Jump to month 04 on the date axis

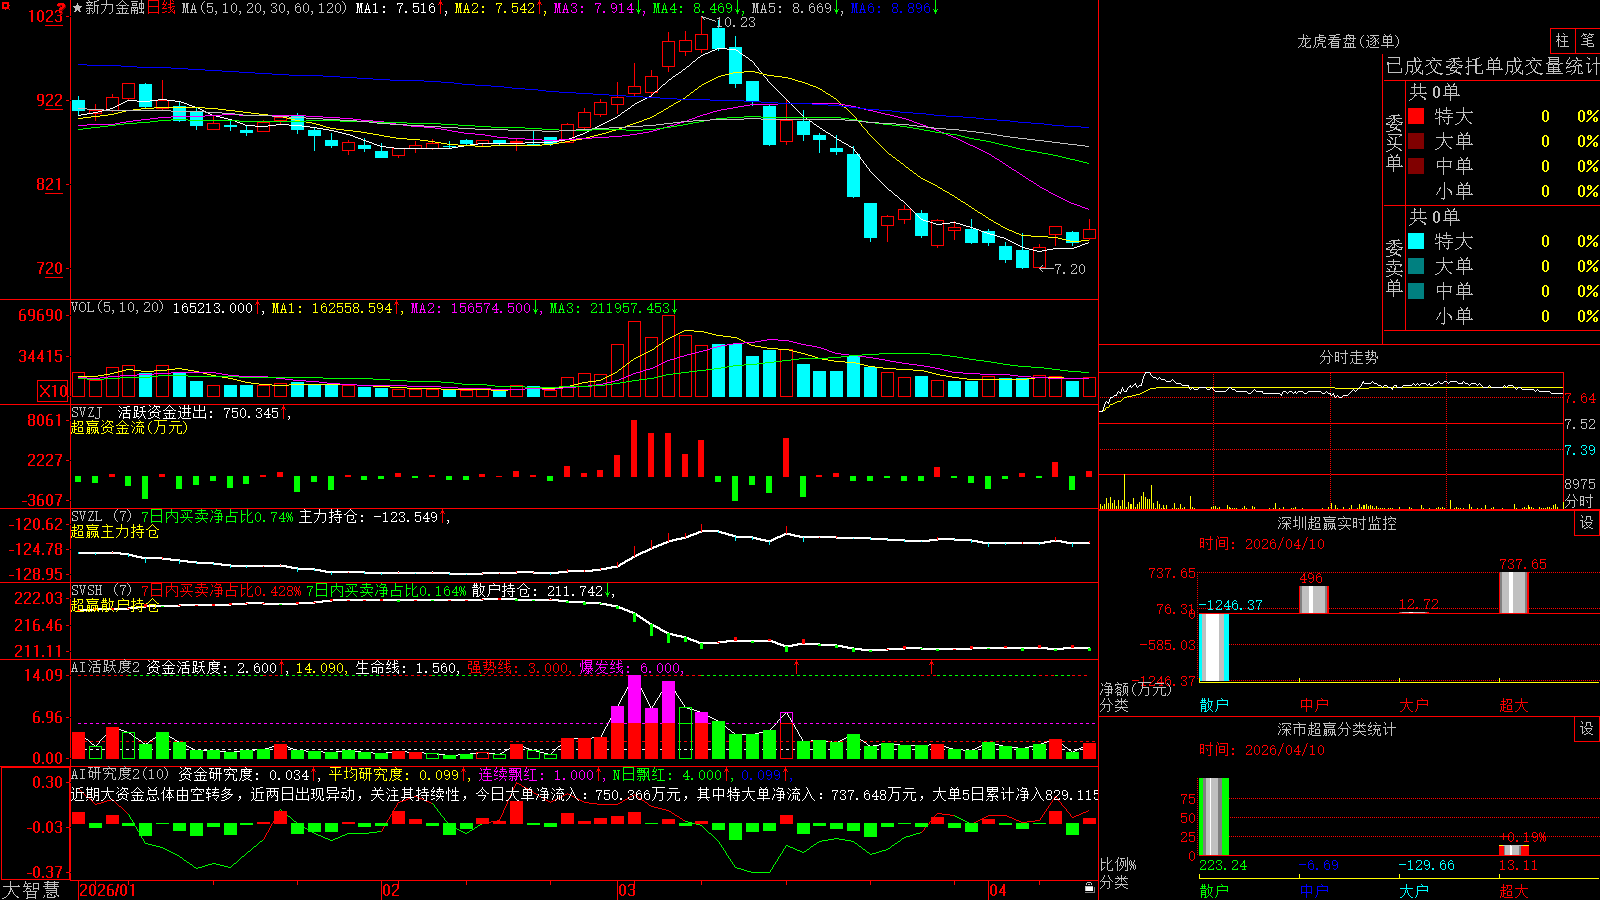[x=997, y=890]
